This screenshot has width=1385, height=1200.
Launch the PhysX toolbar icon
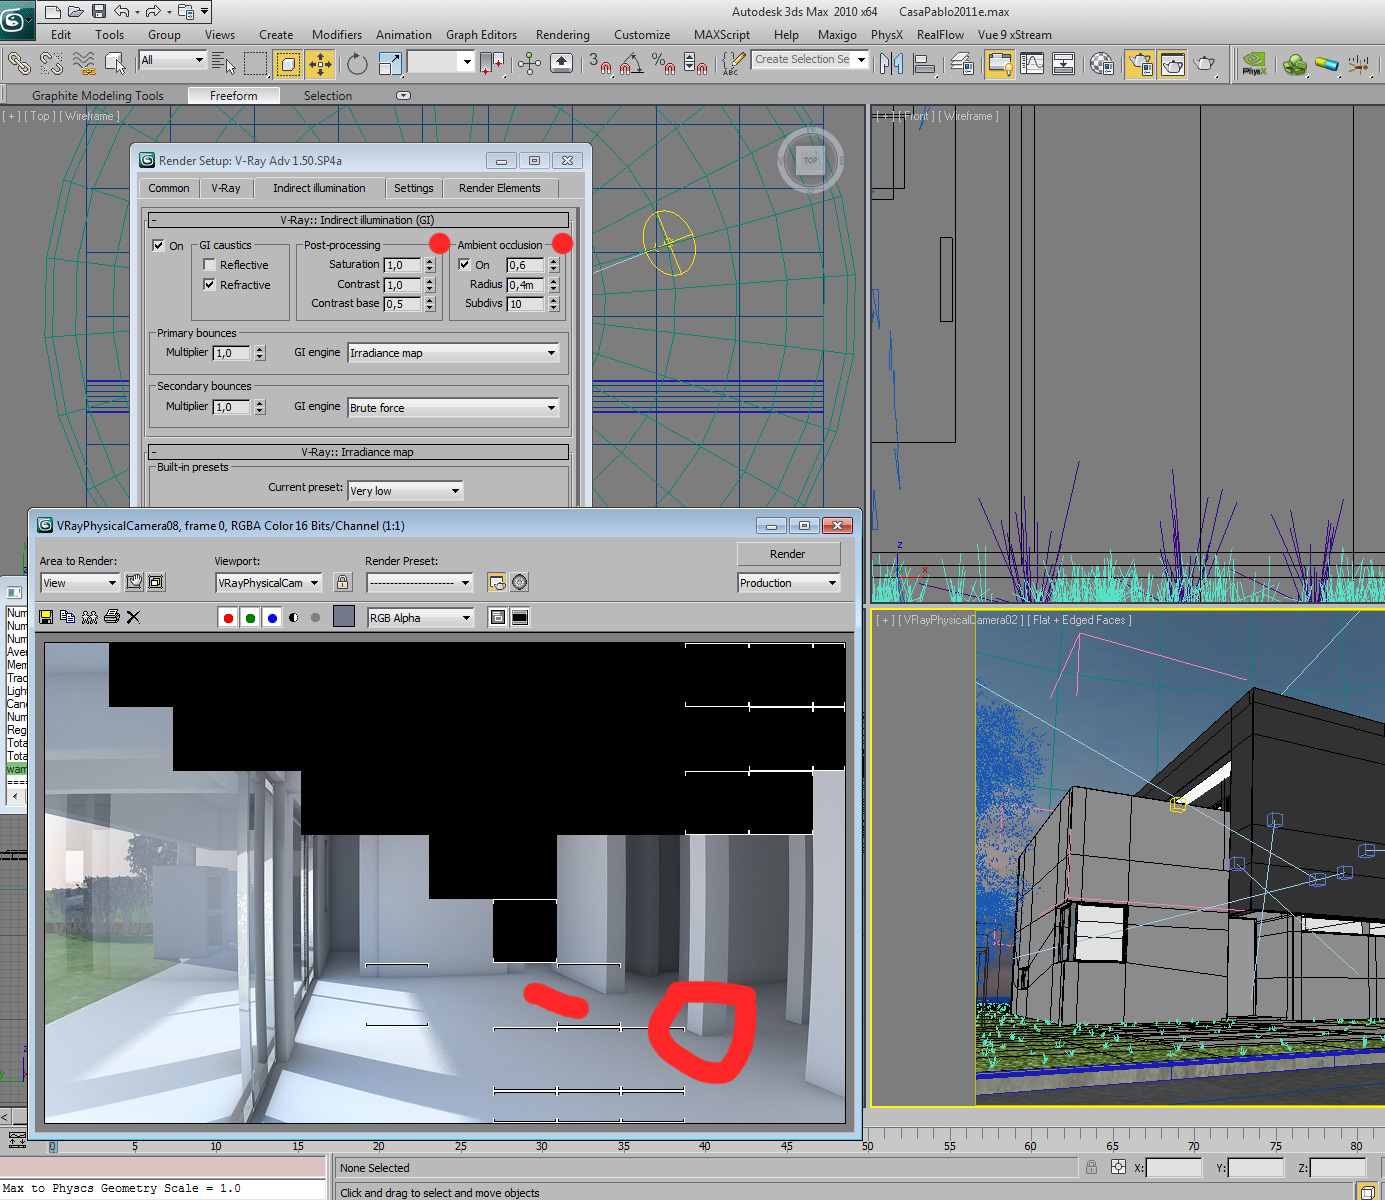[x=1254, y=62]
